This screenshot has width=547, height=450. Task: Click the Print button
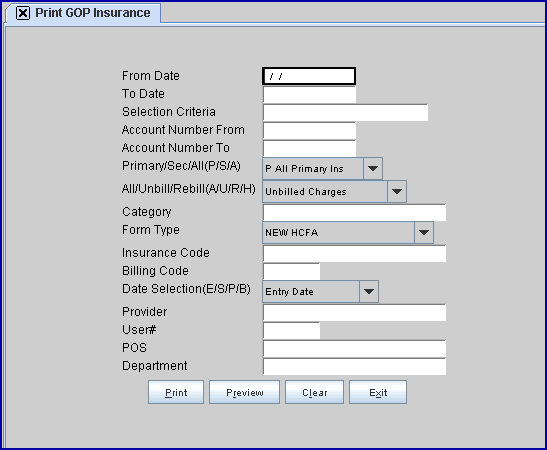click(x=176, y=392)
